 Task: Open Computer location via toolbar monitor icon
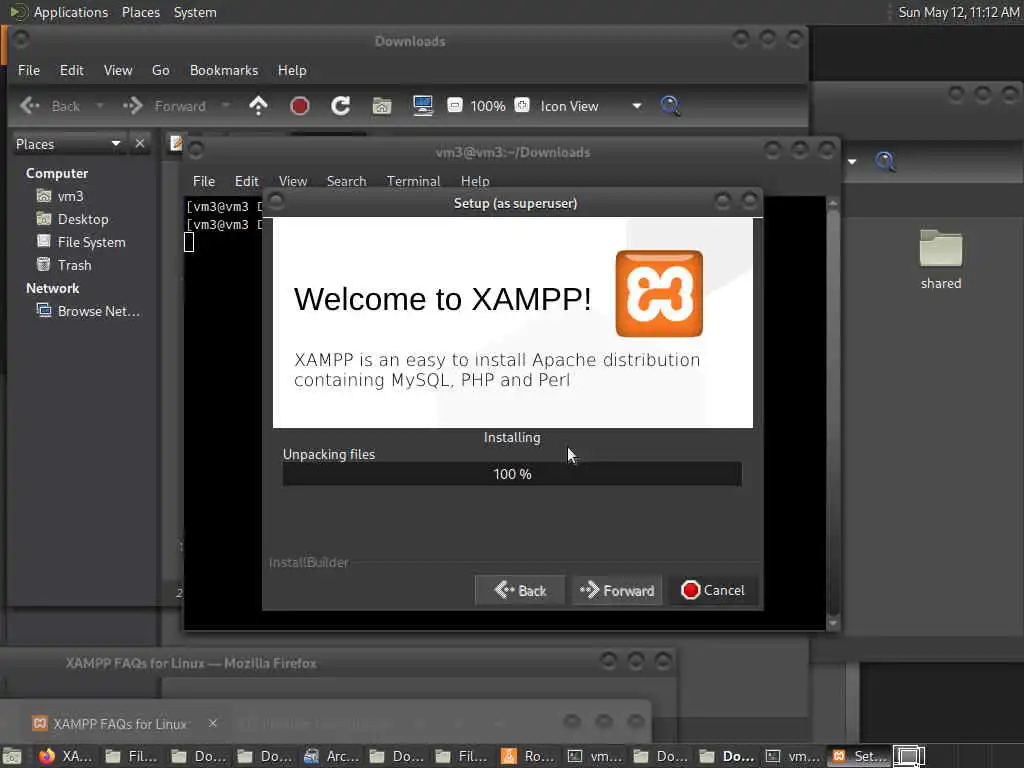[423, 106]
